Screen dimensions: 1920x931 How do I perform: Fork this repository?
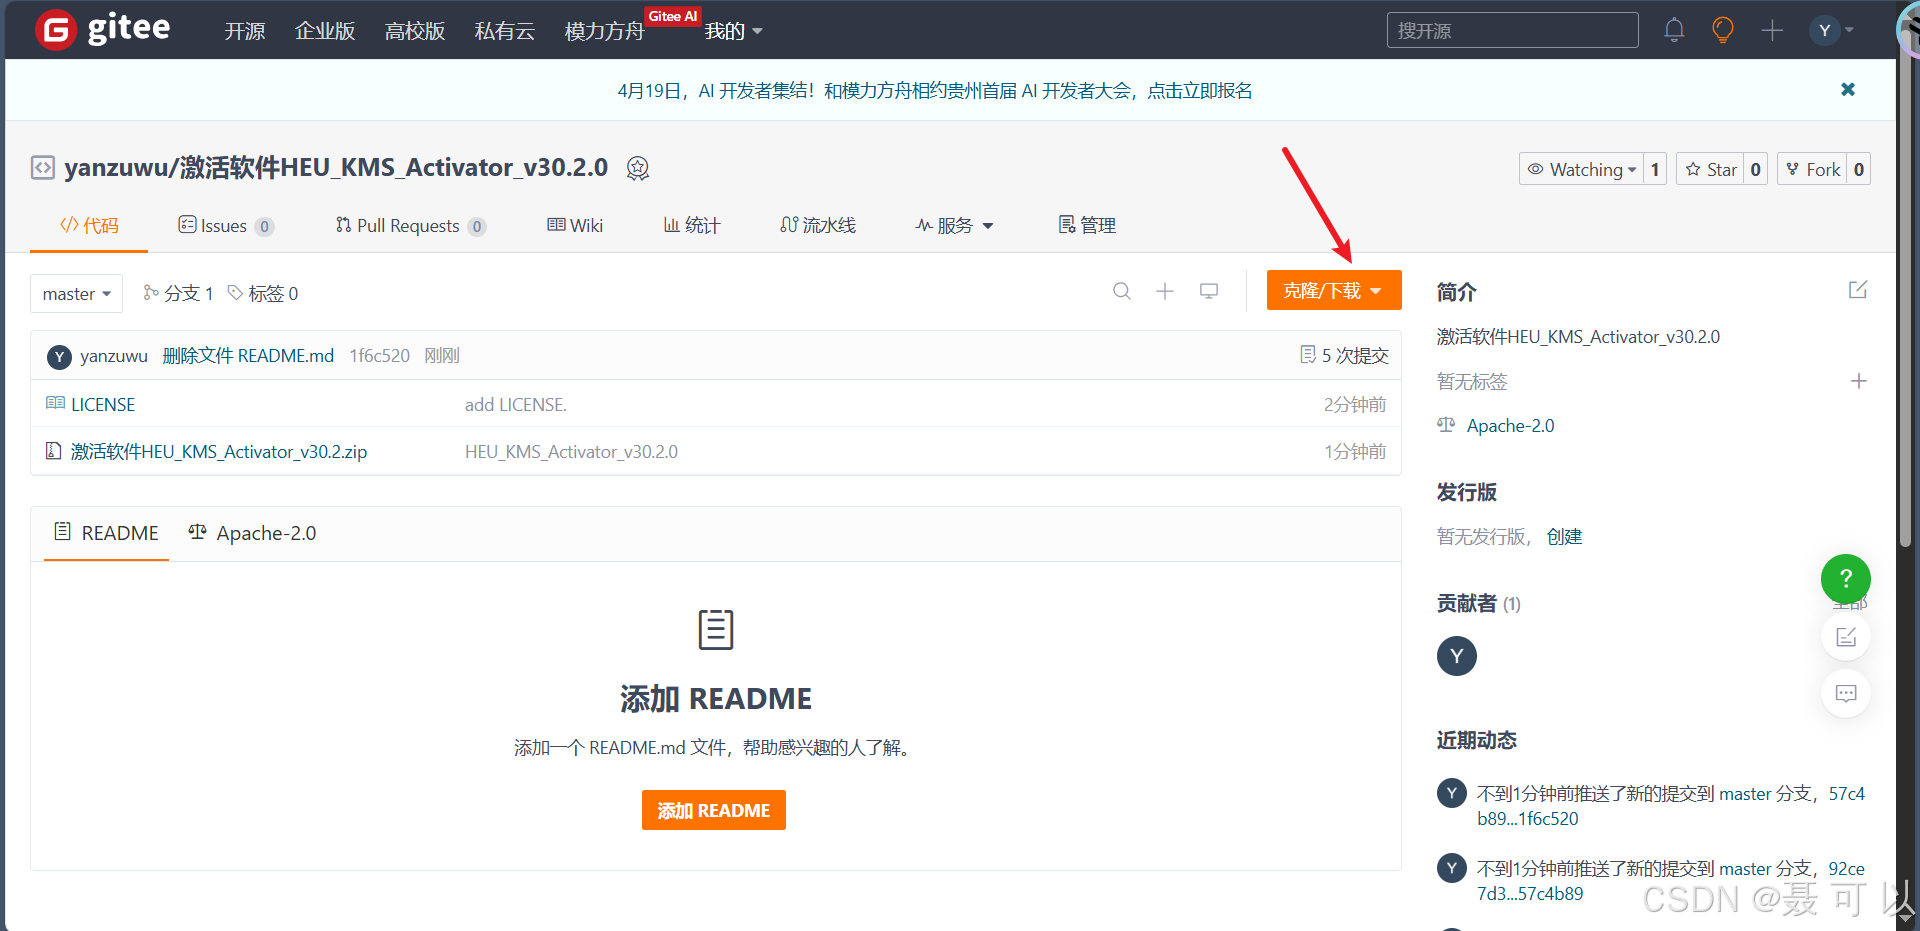point(1812,169)
